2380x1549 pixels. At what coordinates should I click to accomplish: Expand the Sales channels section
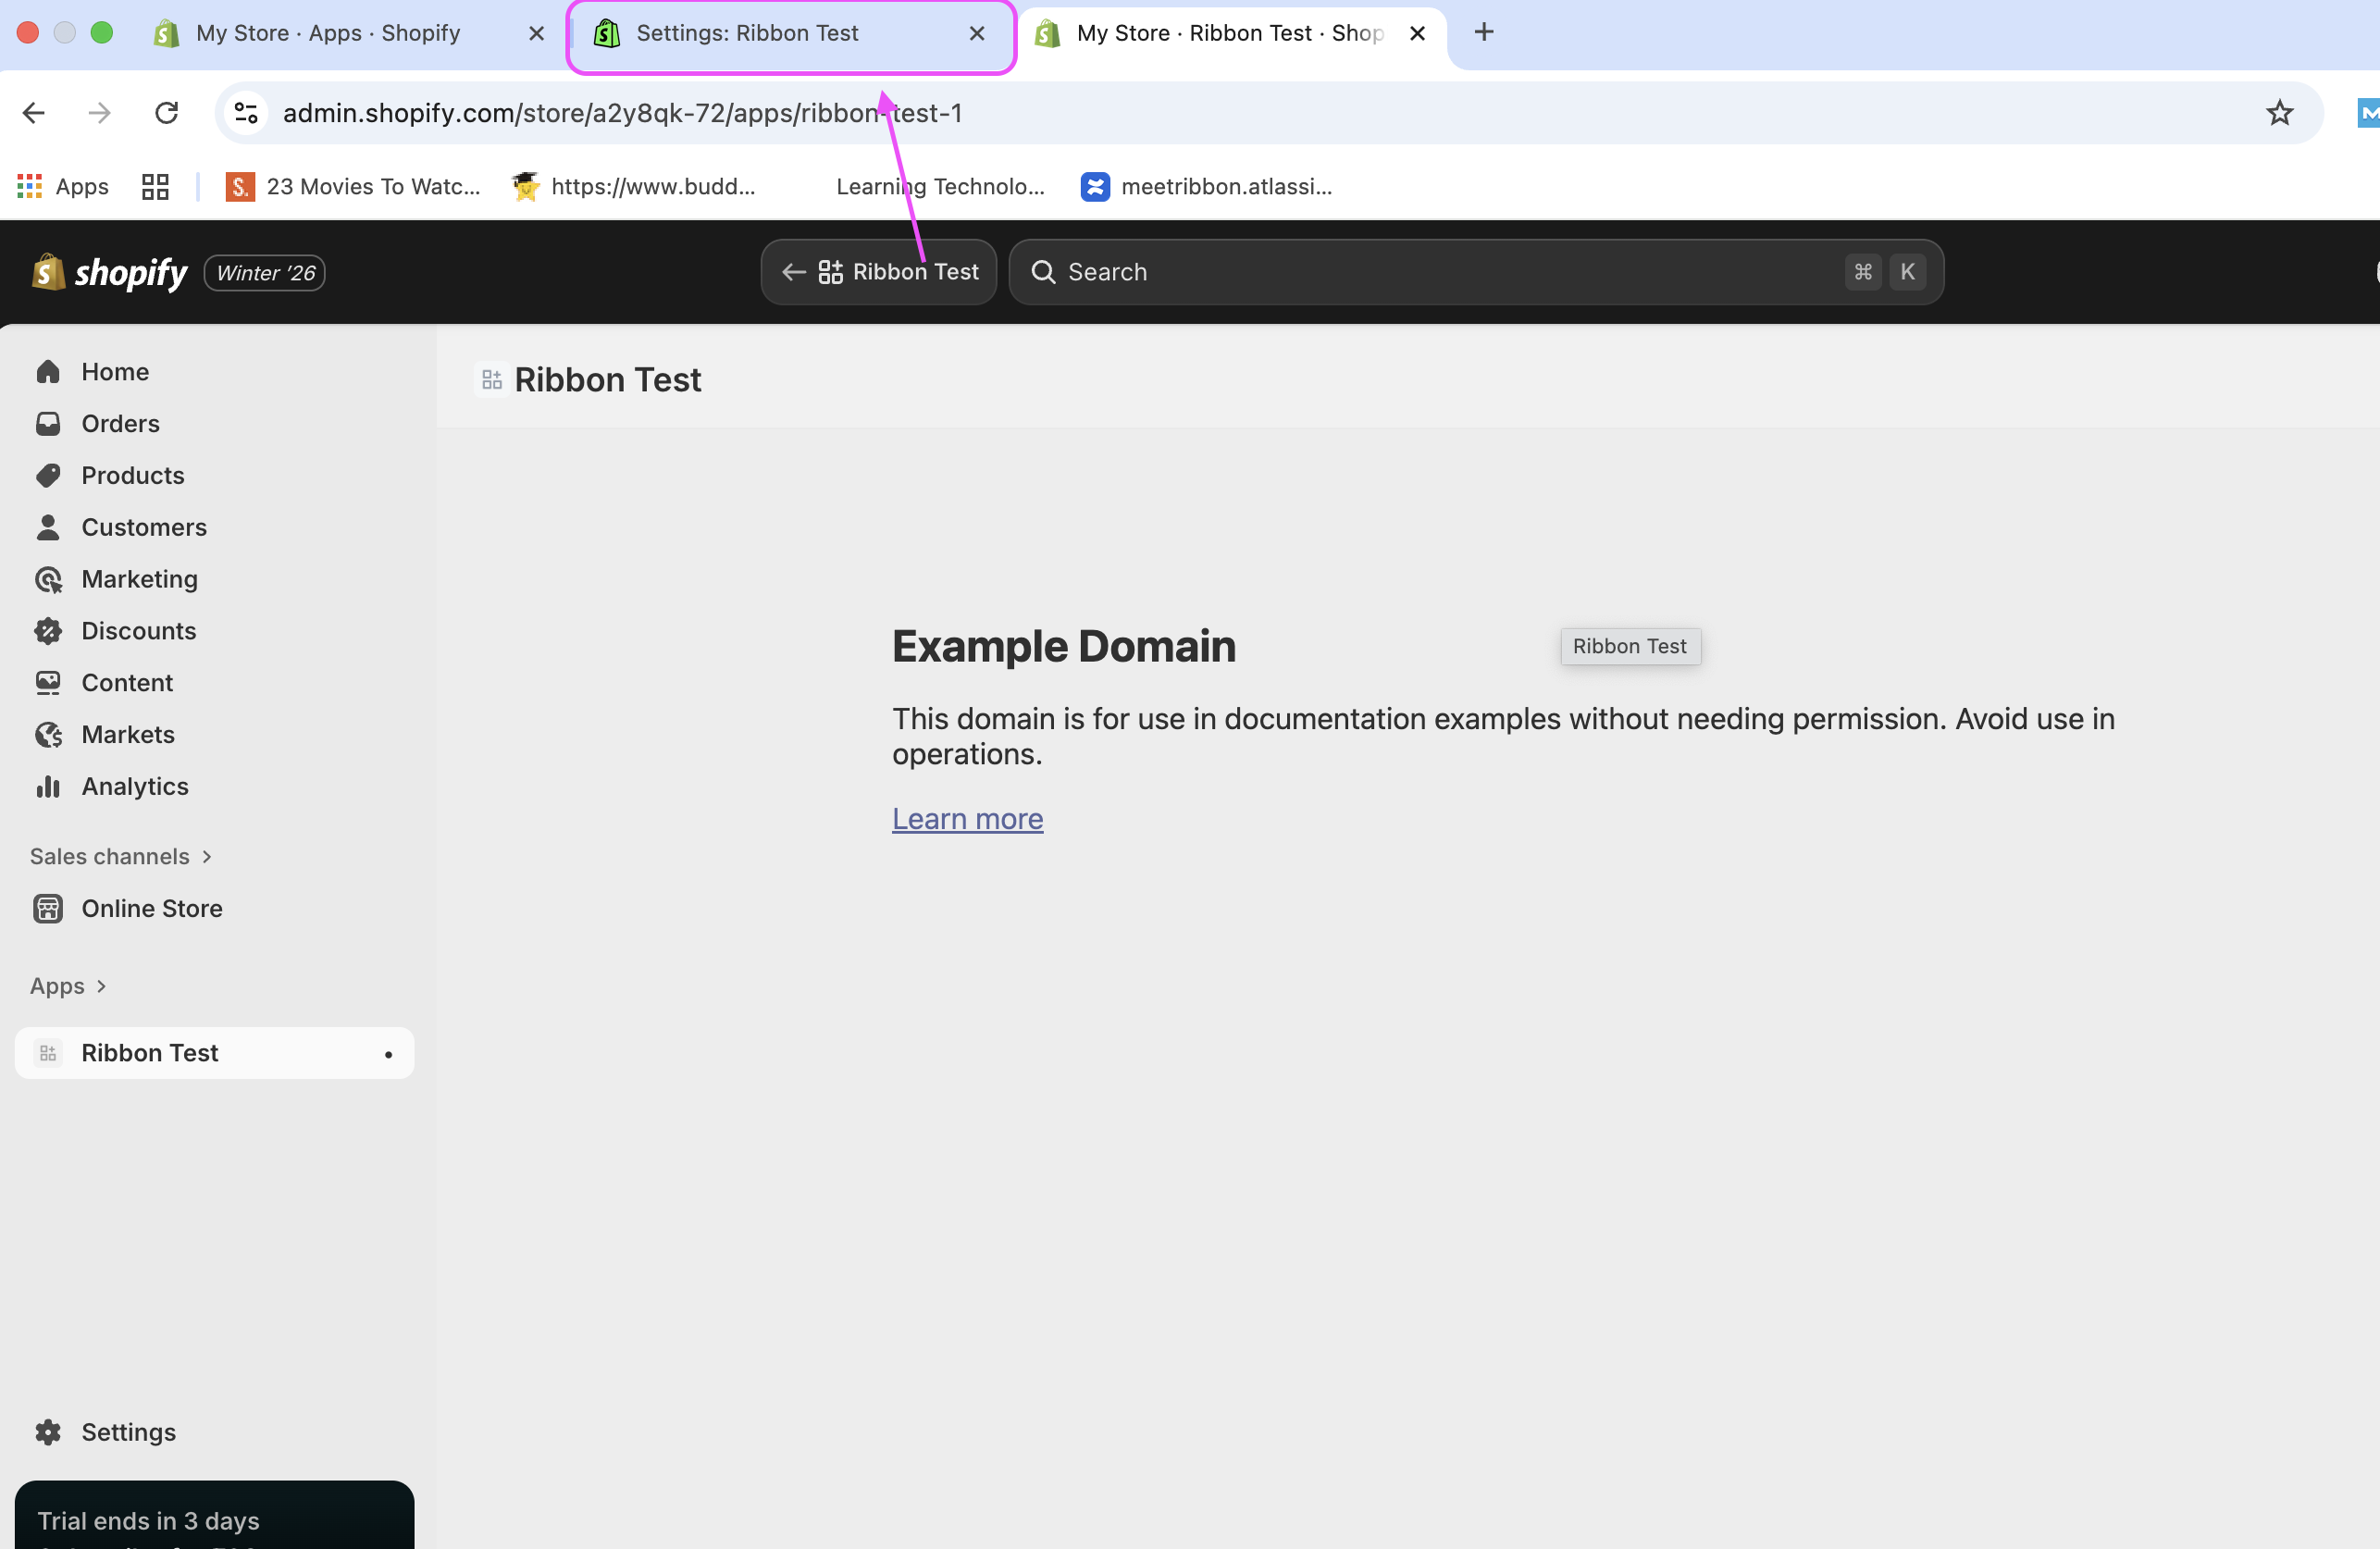click(x=121, y=856)
